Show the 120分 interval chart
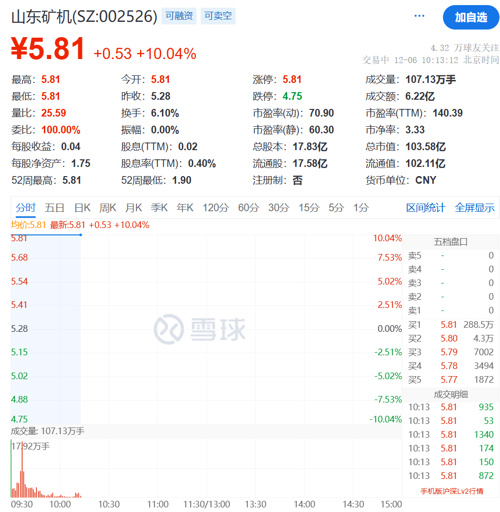 point(216,208)
